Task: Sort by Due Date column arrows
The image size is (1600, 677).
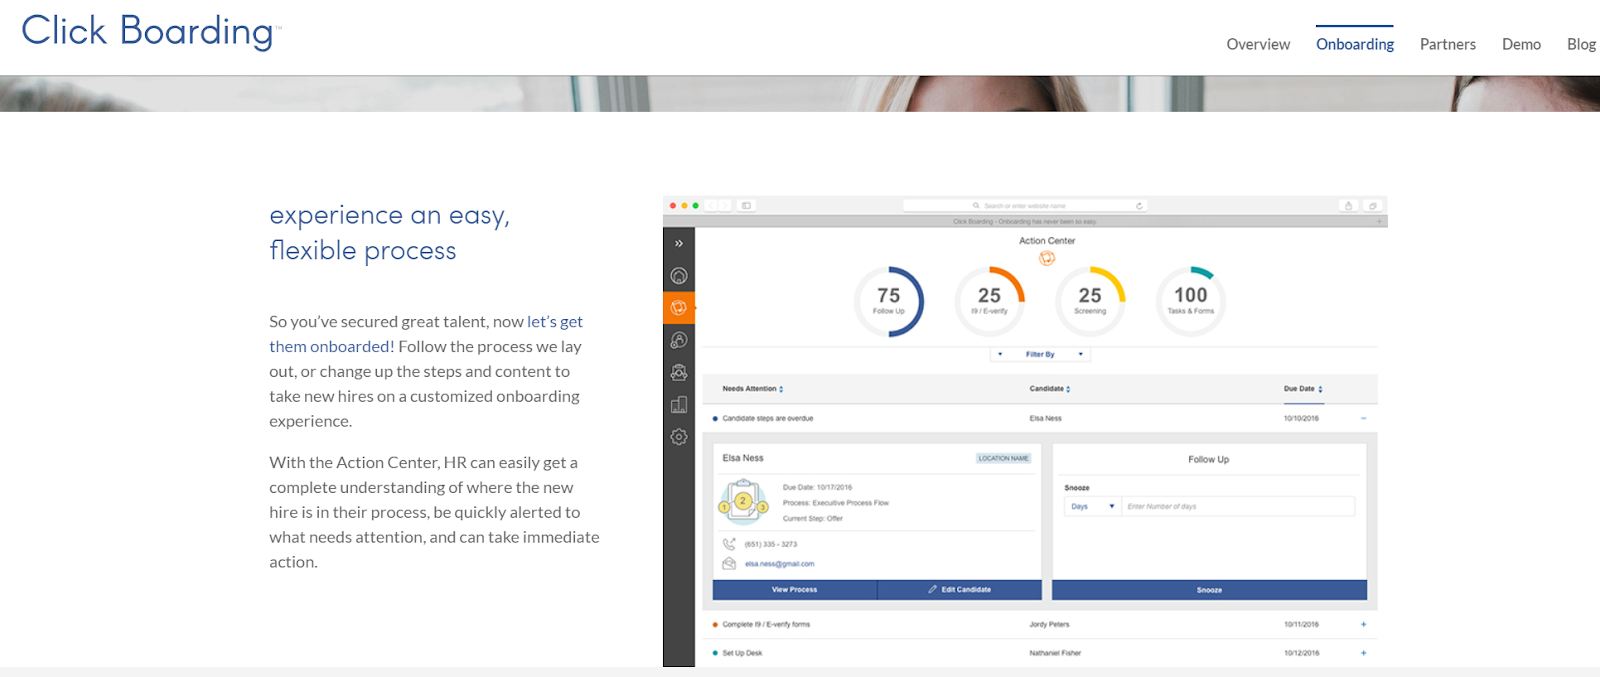Action: point(1320,389)
